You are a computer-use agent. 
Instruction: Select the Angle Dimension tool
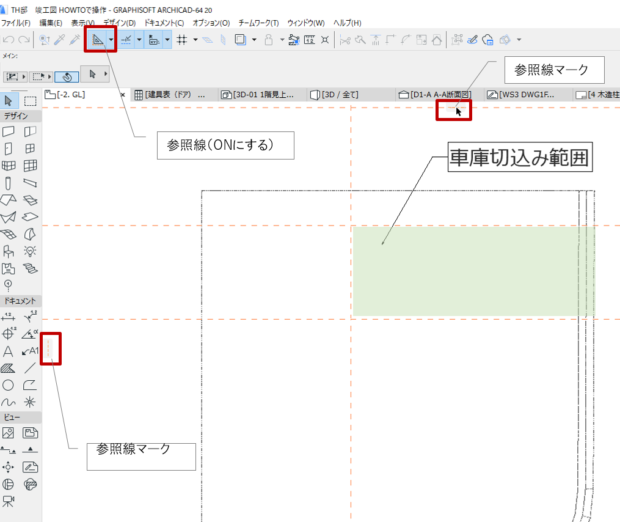pyautogui.click(x=30, y=334)
